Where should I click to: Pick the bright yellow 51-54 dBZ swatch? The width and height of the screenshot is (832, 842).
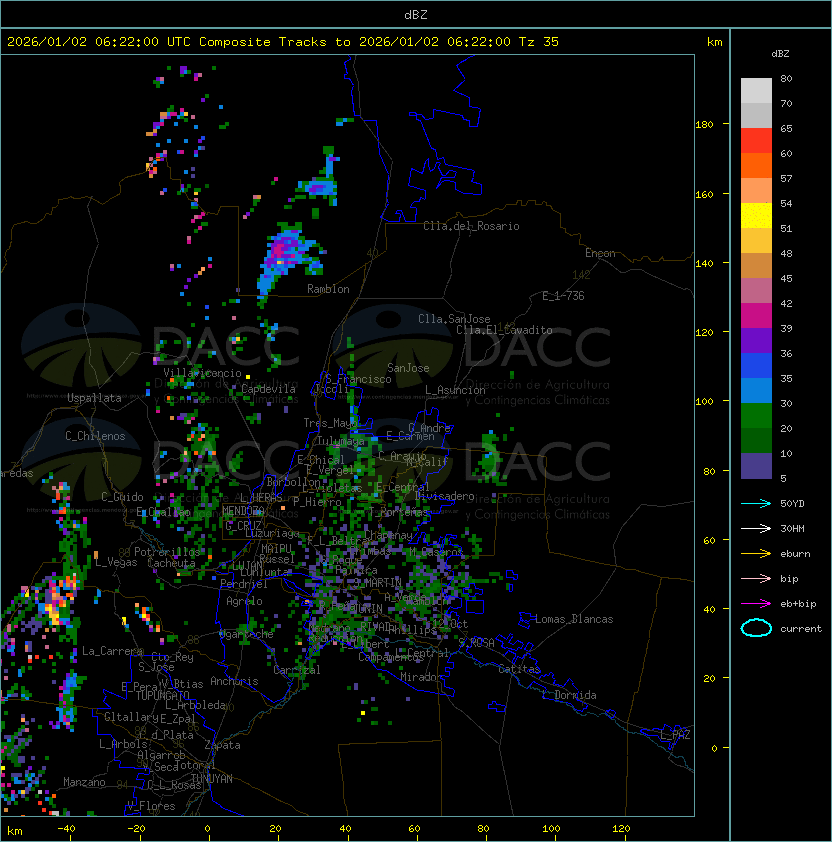pos(756,216)
